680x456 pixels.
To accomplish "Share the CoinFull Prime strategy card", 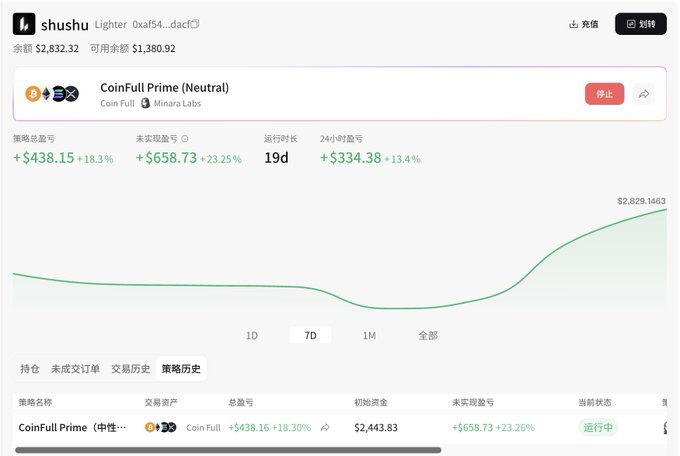I will coord(644,94).
